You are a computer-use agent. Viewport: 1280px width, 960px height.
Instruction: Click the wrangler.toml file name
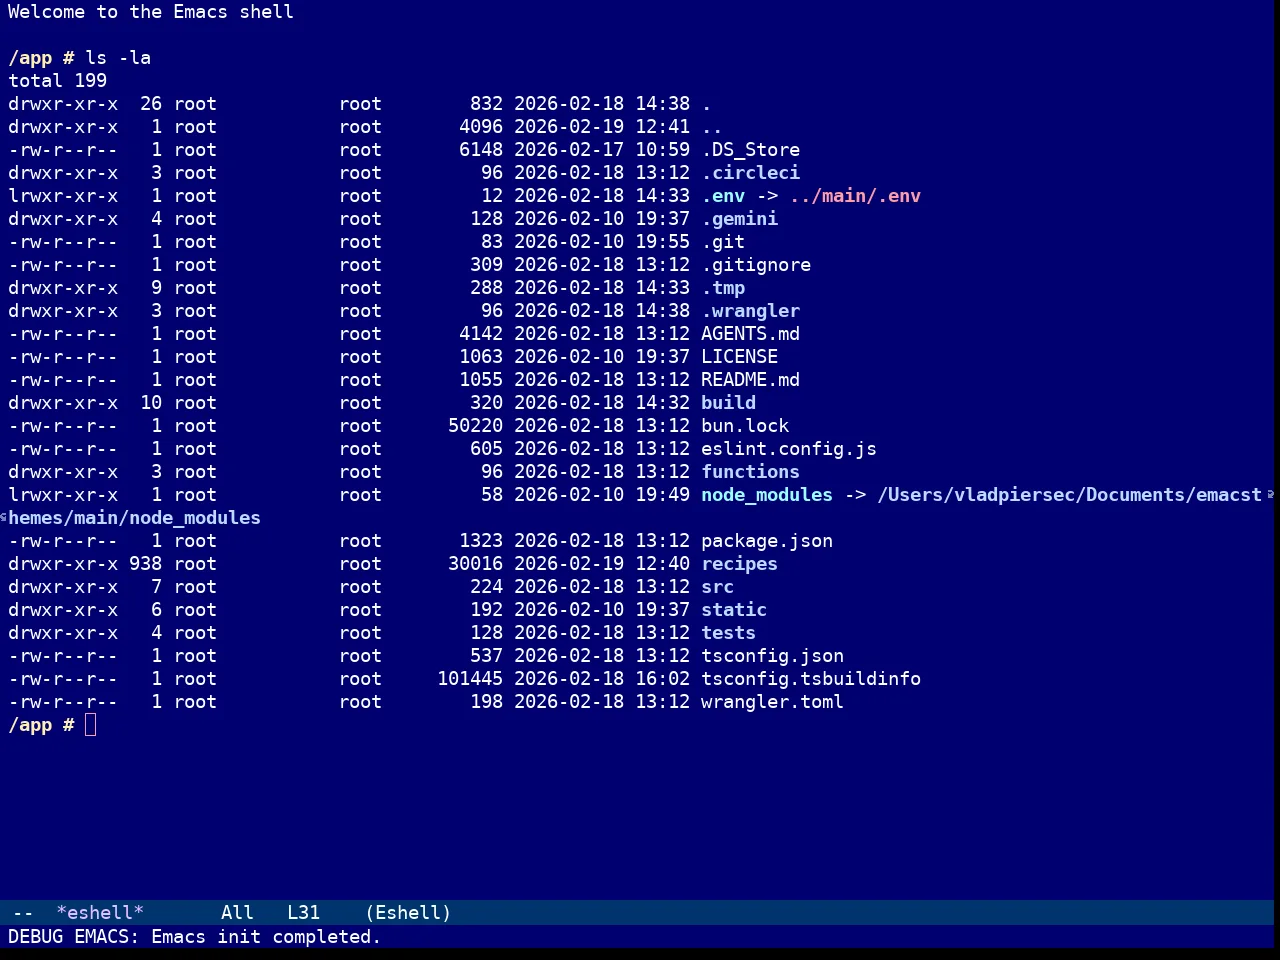pos(772,702)
